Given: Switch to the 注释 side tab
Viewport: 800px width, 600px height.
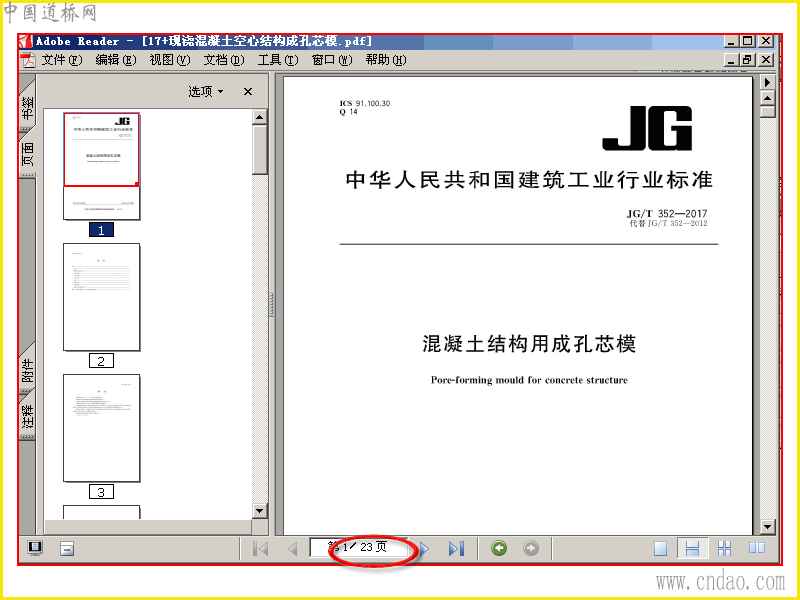Looking at the screenshot, I should (28, 416).
